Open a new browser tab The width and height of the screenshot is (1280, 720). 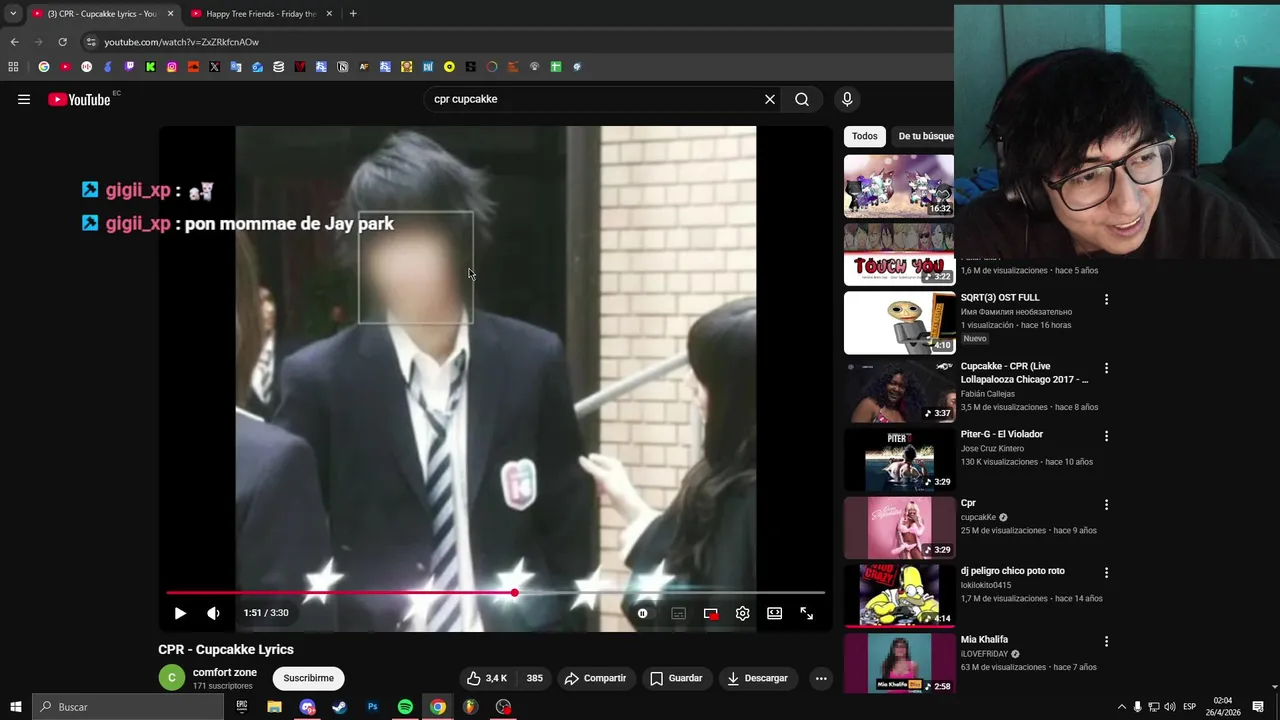click(x=353, y=14)
